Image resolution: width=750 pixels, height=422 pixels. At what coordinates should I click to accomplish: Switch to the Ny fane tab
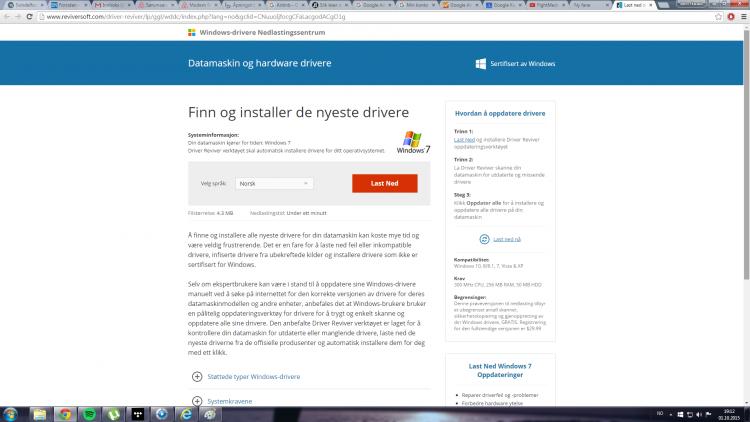(590, 5)
